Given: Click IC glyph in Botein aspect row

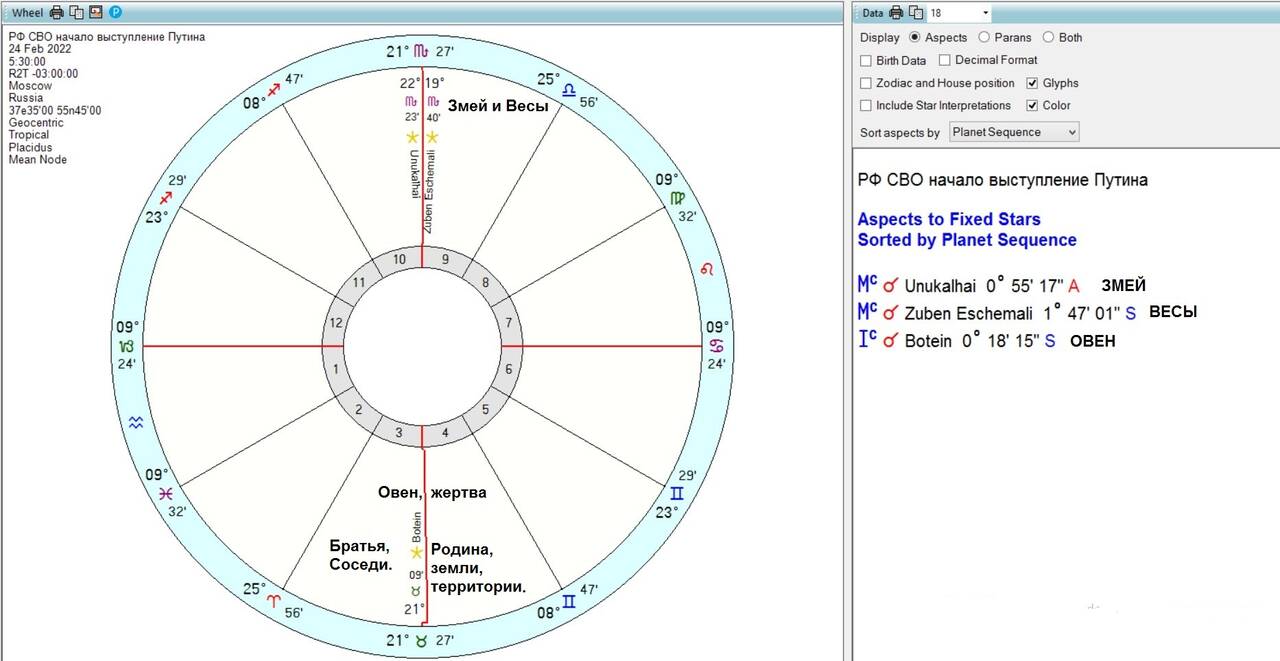Looking at the screenshot, I should click(x=868, y=340).
